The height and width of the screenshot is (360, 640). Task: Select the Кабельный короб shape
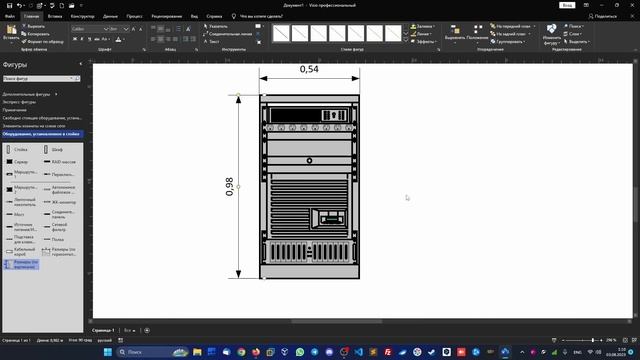(21, 252)
